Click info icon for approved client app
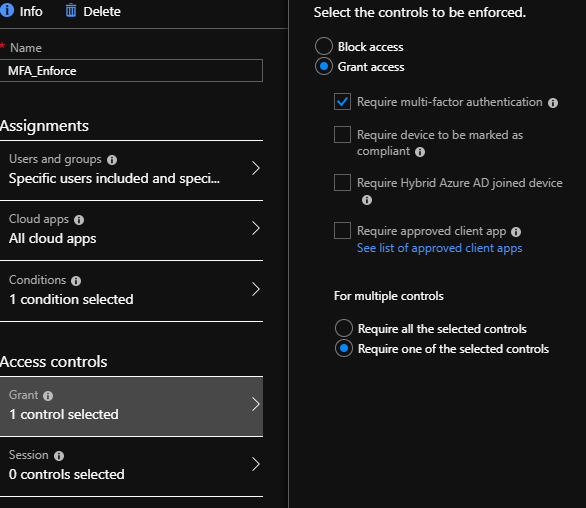 coord(516,232)
